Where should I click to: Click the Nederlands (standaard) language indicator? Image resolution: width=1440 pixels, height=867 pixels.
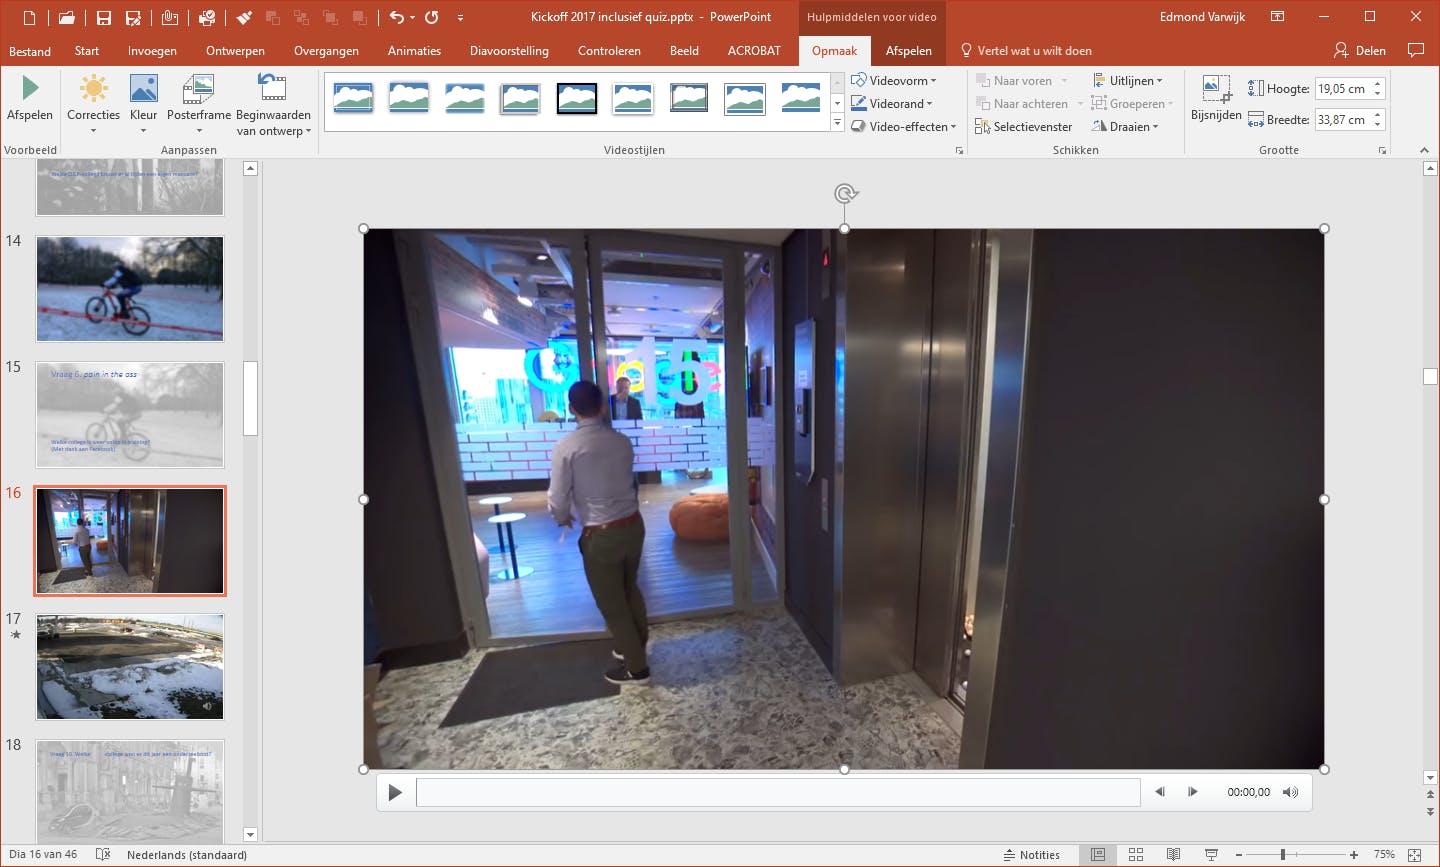pos(187,855)
